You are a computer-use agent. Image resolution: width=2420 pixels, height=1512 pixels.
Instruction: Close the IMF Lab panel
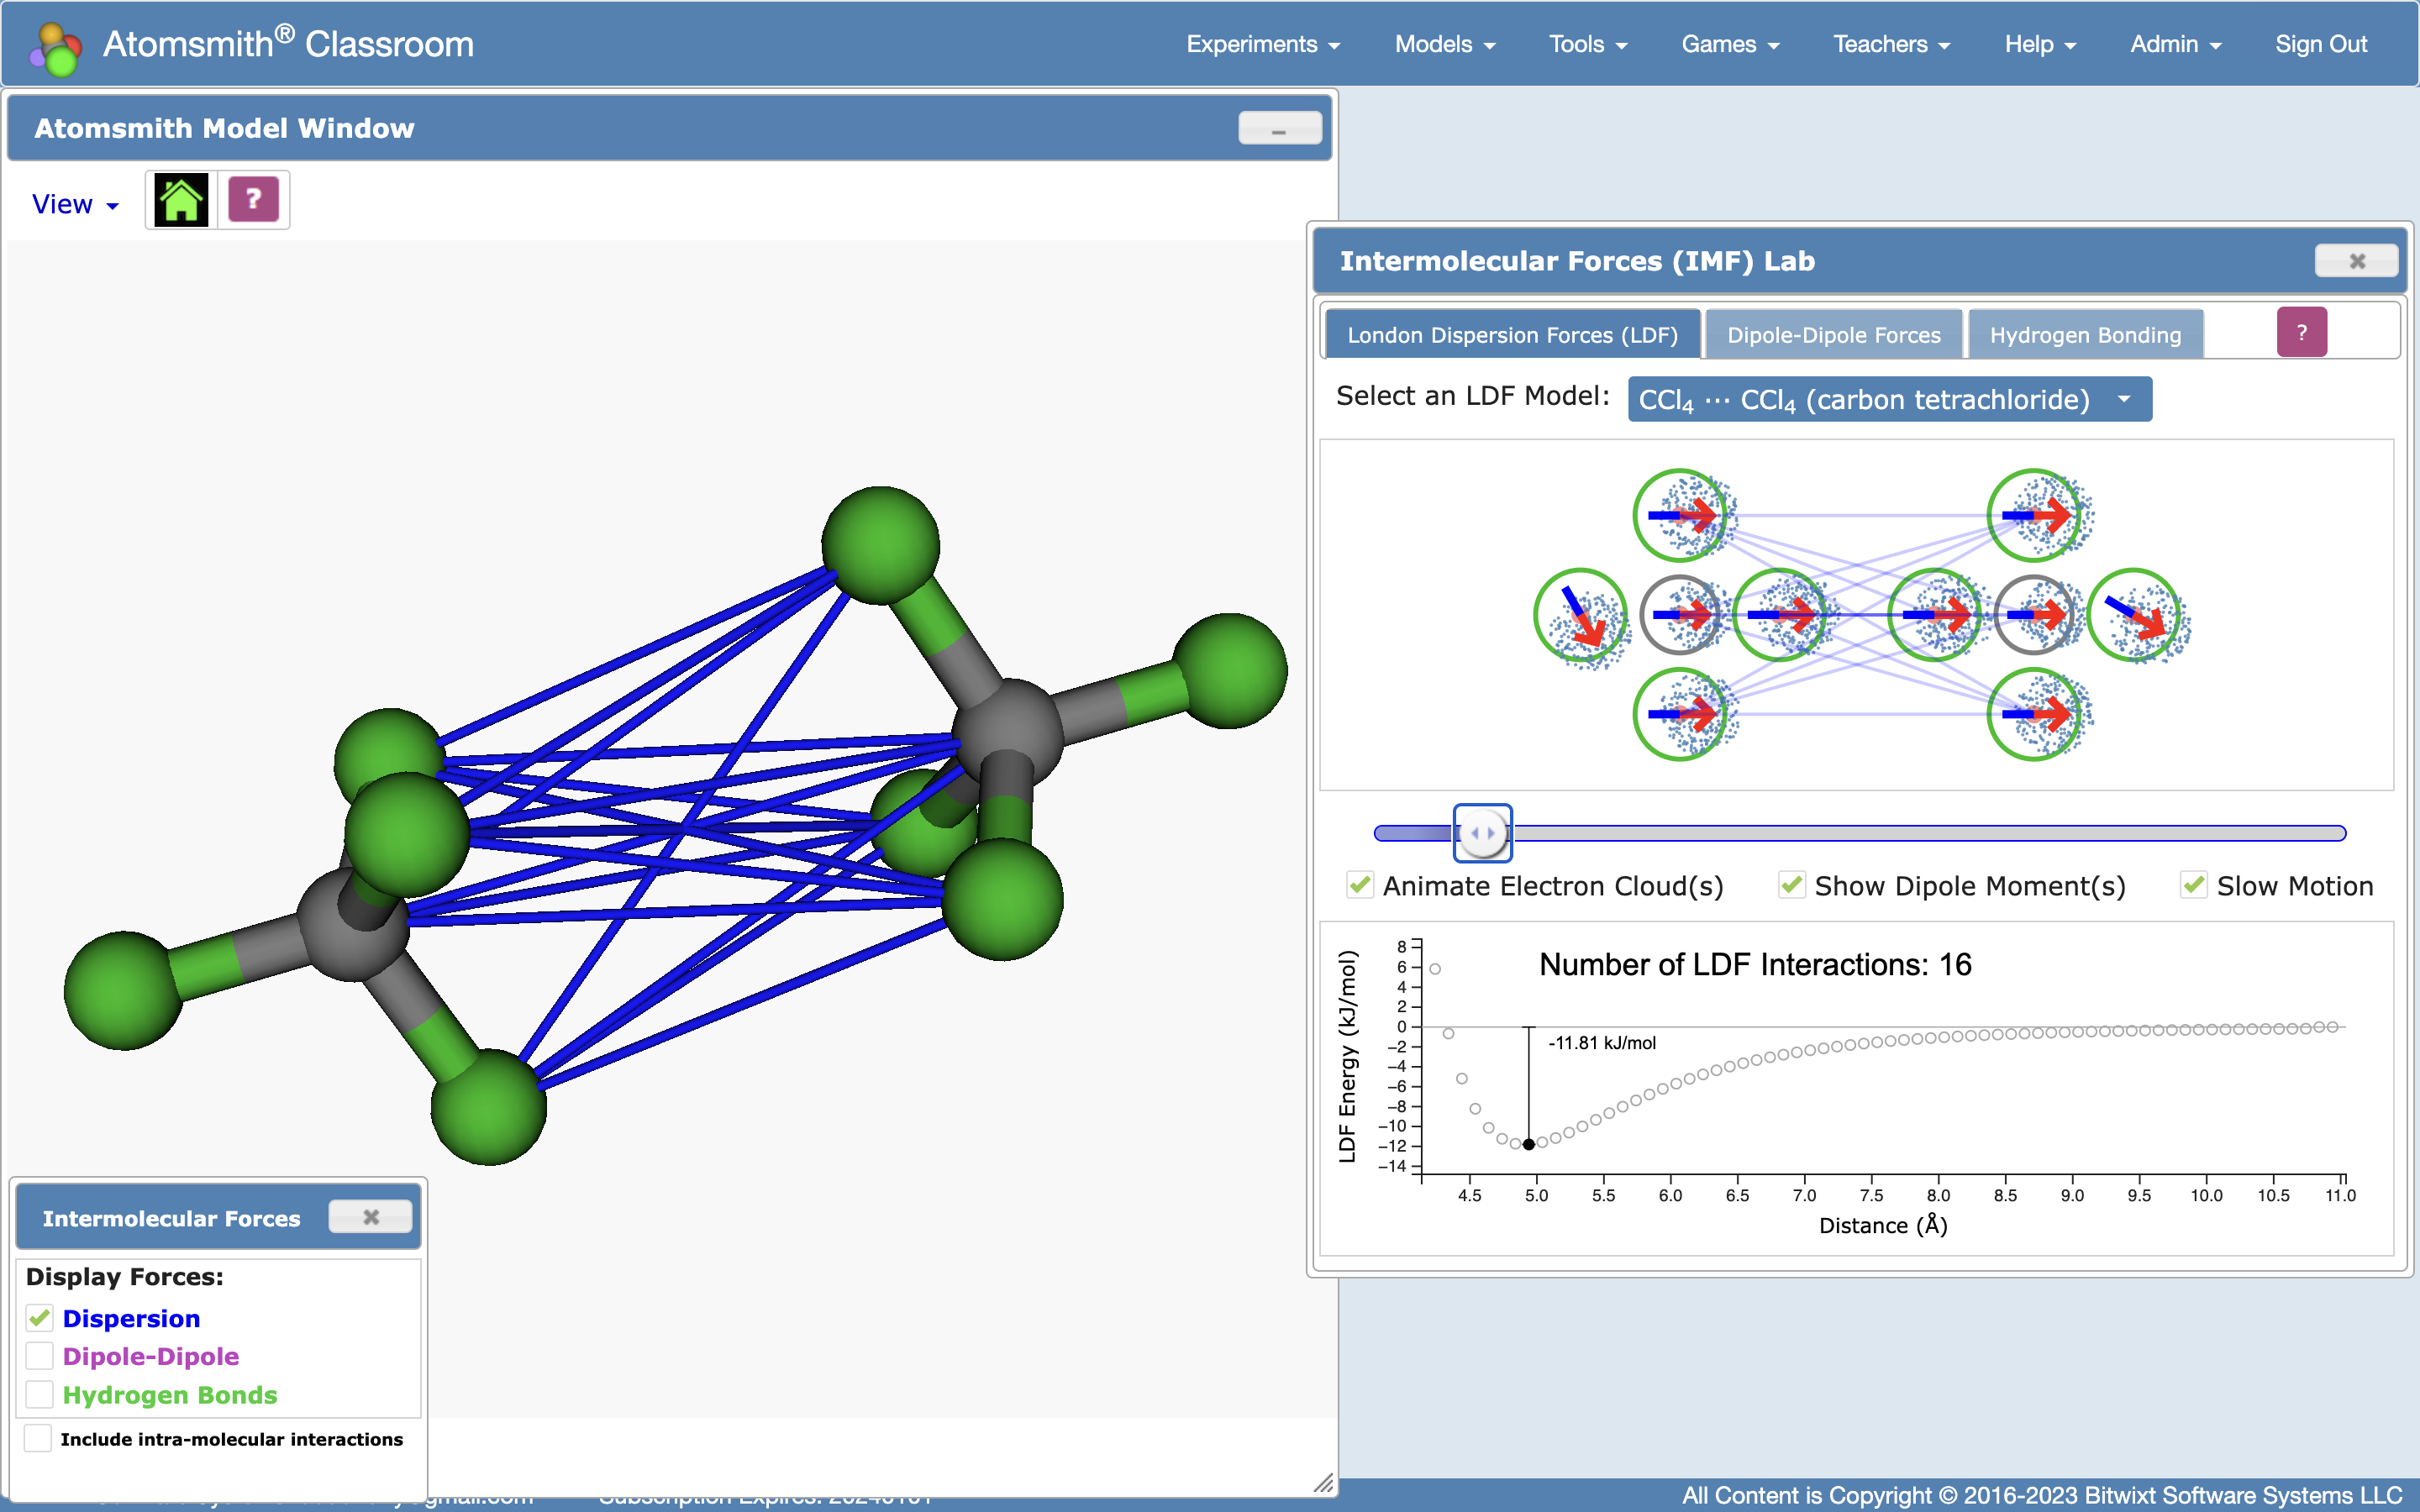(x=2355, y=261)
